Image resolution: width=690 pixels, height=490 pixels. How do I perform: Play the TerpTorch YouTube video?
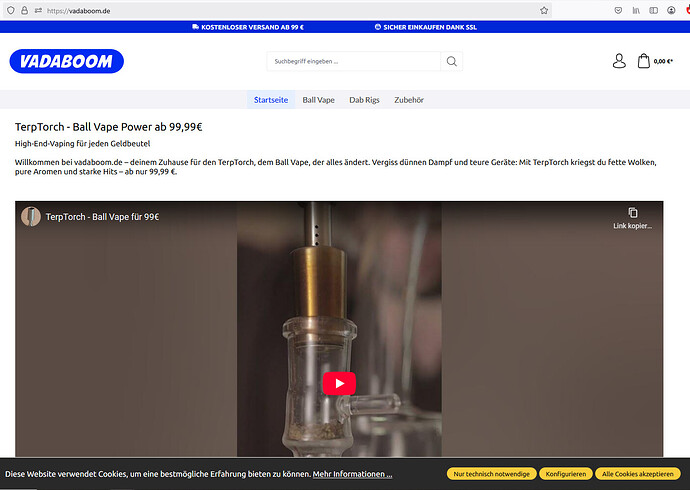pyautogui.click(x=339, y=383)
